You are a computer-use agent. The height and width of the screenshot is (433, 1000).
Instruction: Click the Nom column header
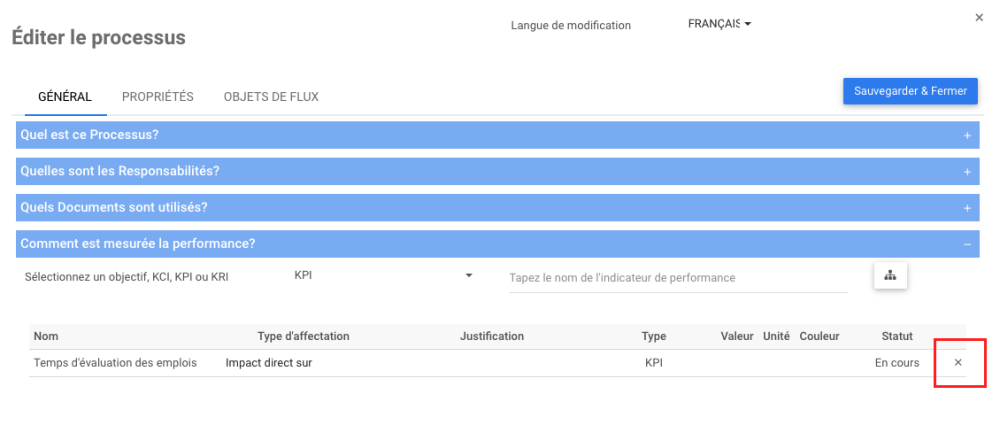point(46,336)
